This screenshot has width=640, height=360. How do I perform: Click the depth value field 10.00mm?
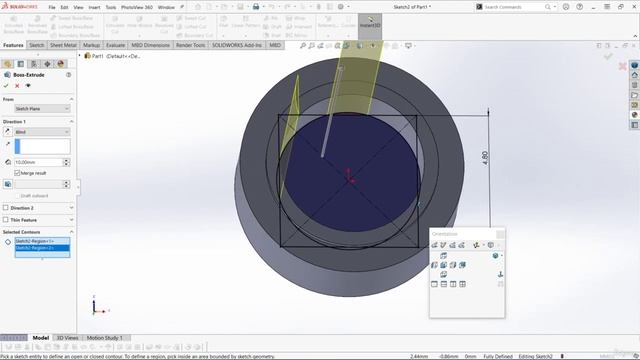pyautogui.click(x=38, y=162)
